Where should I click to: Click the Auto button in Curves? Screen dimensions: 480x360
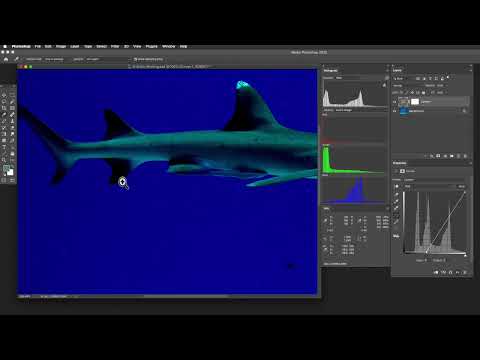click(462, 186)
